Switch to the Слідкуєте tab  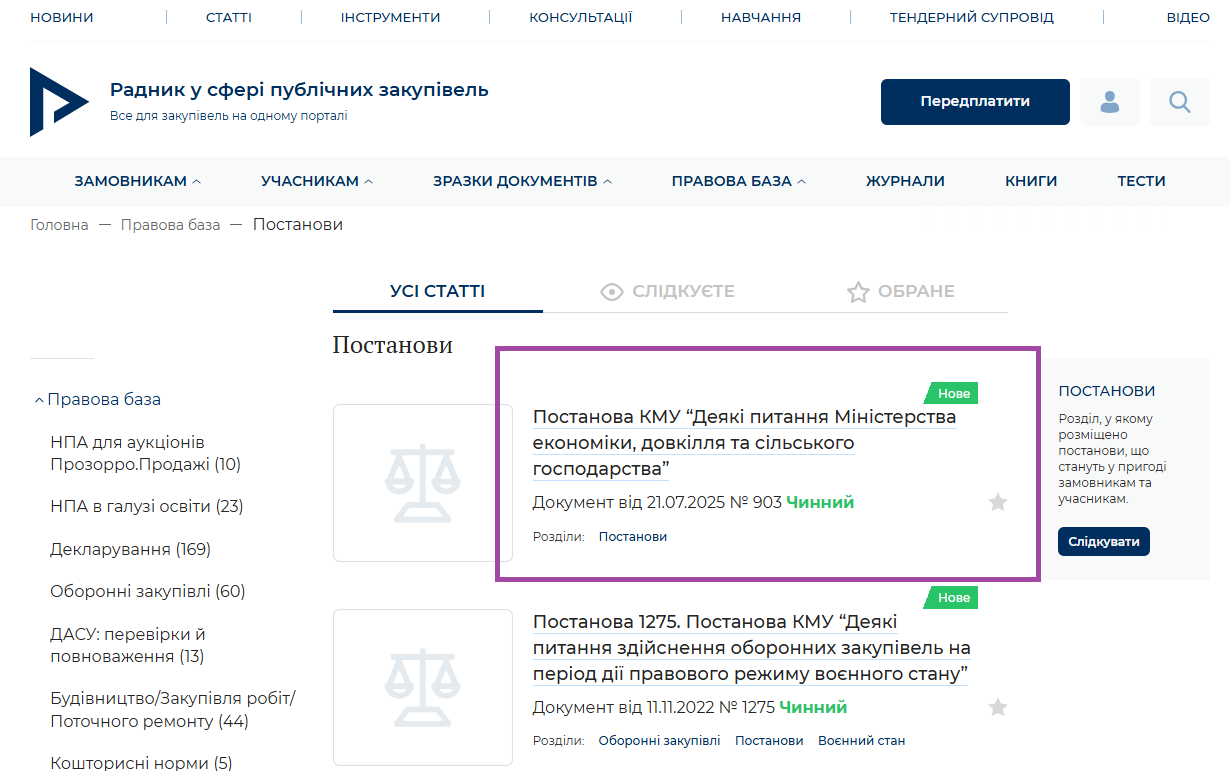pyautogui.click(x=667, y=292)
